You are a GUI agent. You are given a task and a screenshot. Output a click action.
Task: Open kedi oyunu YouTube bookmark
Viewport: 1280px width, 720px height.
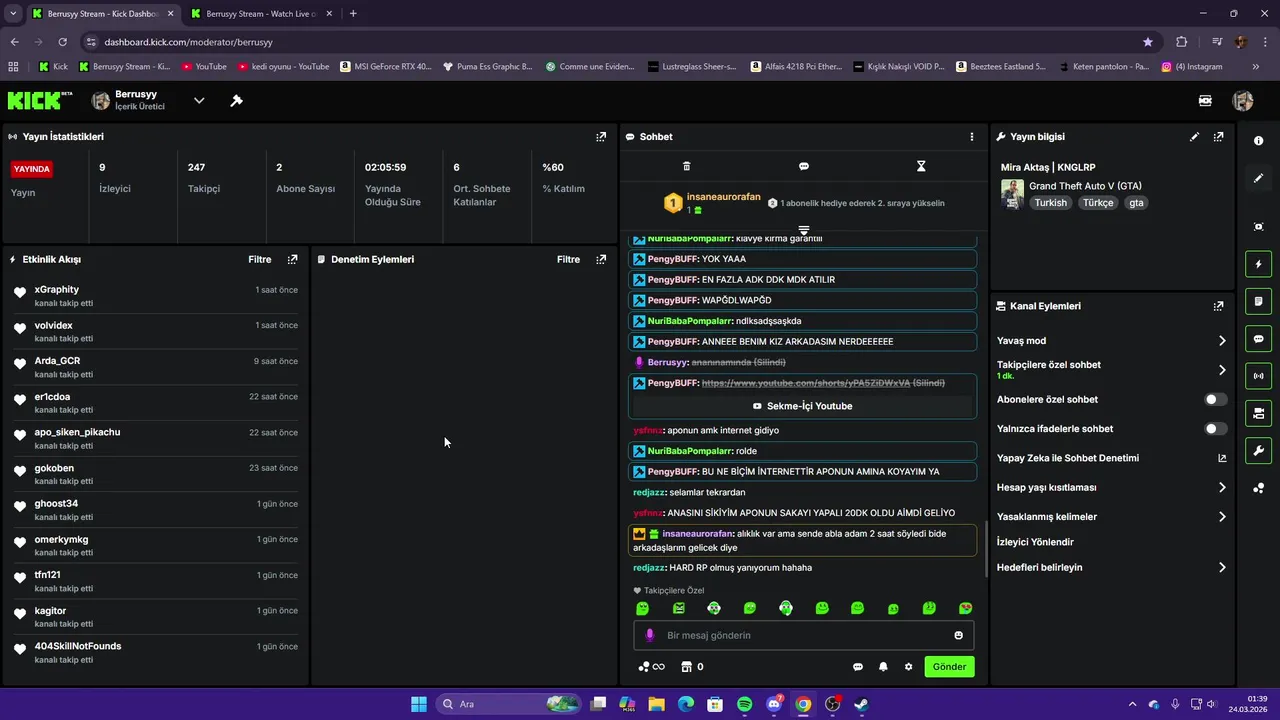283,67
